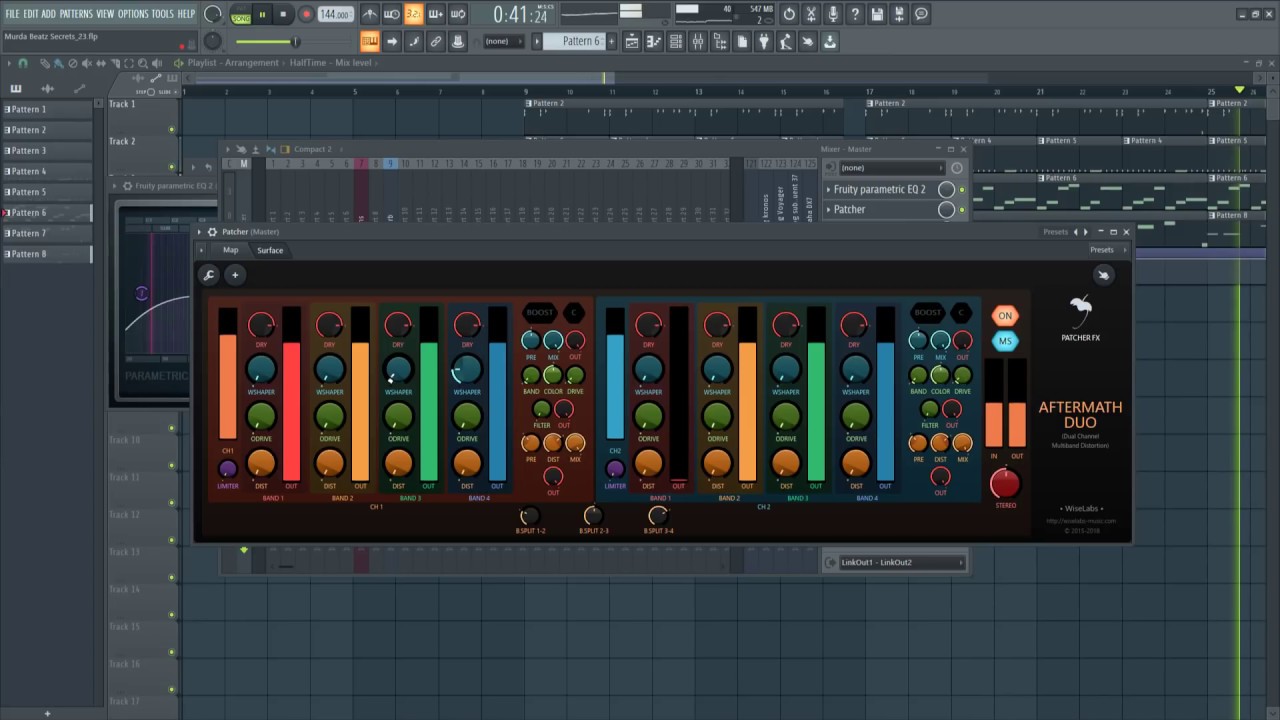Open the Patcher plugin options gear icon
Viewport: 1280px width, 720px height.
212,232
